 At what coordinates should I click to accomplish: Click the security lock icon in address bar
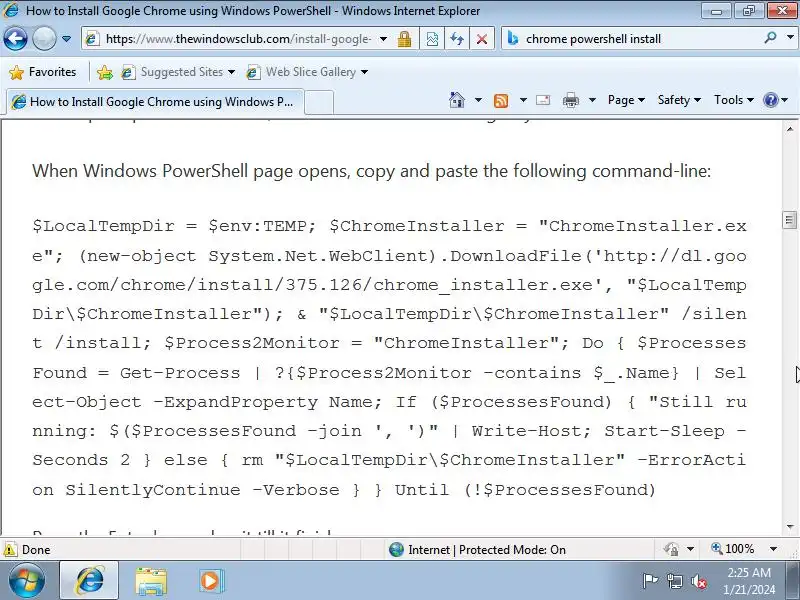click(405, 39)
